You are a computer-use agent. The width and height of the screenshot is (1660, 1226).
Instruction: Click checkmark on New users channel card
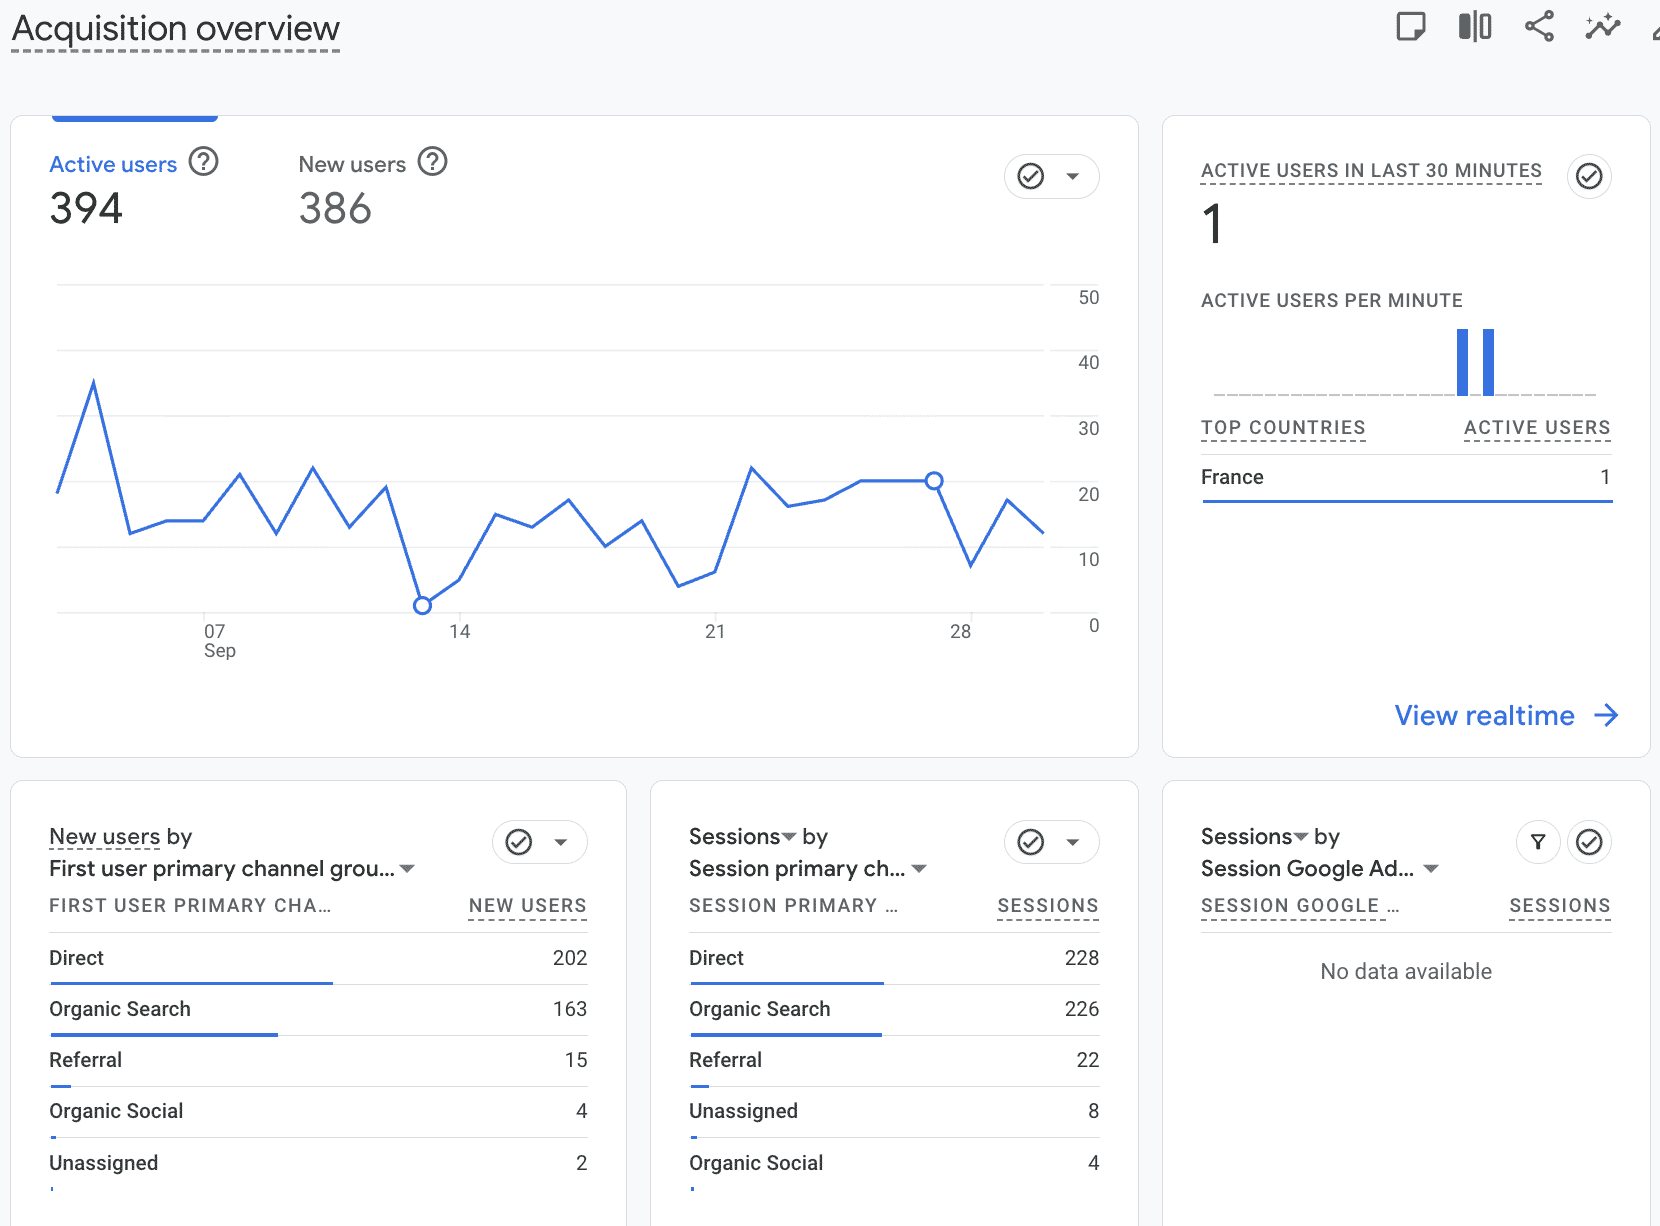[x=519, y=842]
